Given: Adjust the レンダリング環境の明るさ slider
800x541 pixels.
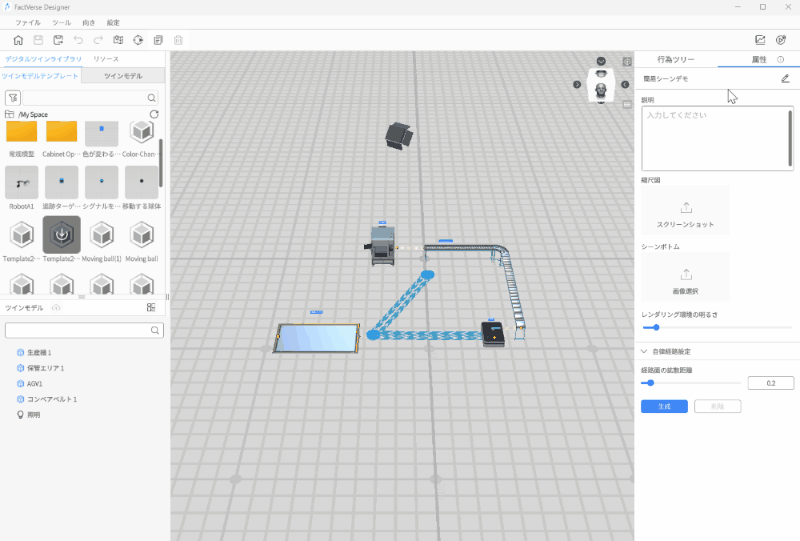Looking at the screenshot, I should pyautogui.click(x=656, y=327).
